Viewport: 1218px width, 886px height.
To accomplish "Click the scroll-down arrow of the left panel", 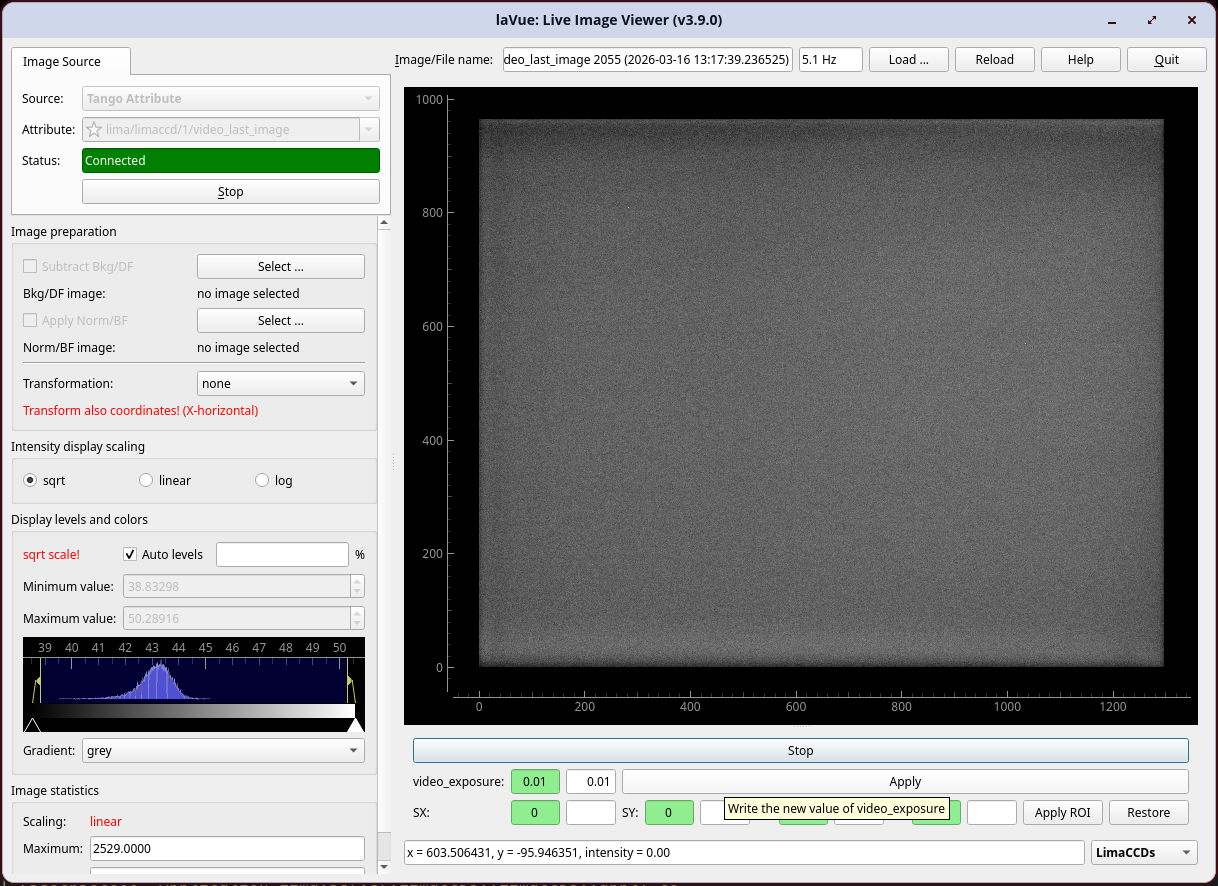I will pyautogui.click(x=383, y=866).
